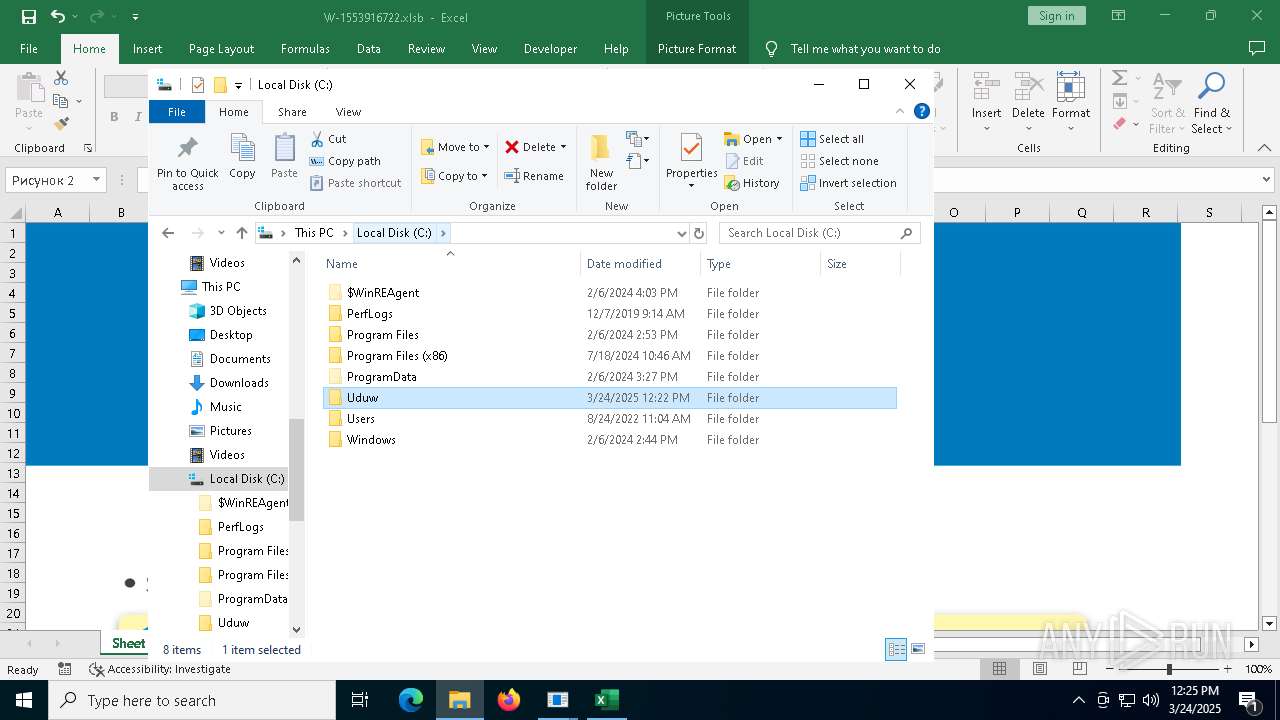Open Copy to dropdown
The width and height of the screenshot is (1280, 720).
[455, 176]
